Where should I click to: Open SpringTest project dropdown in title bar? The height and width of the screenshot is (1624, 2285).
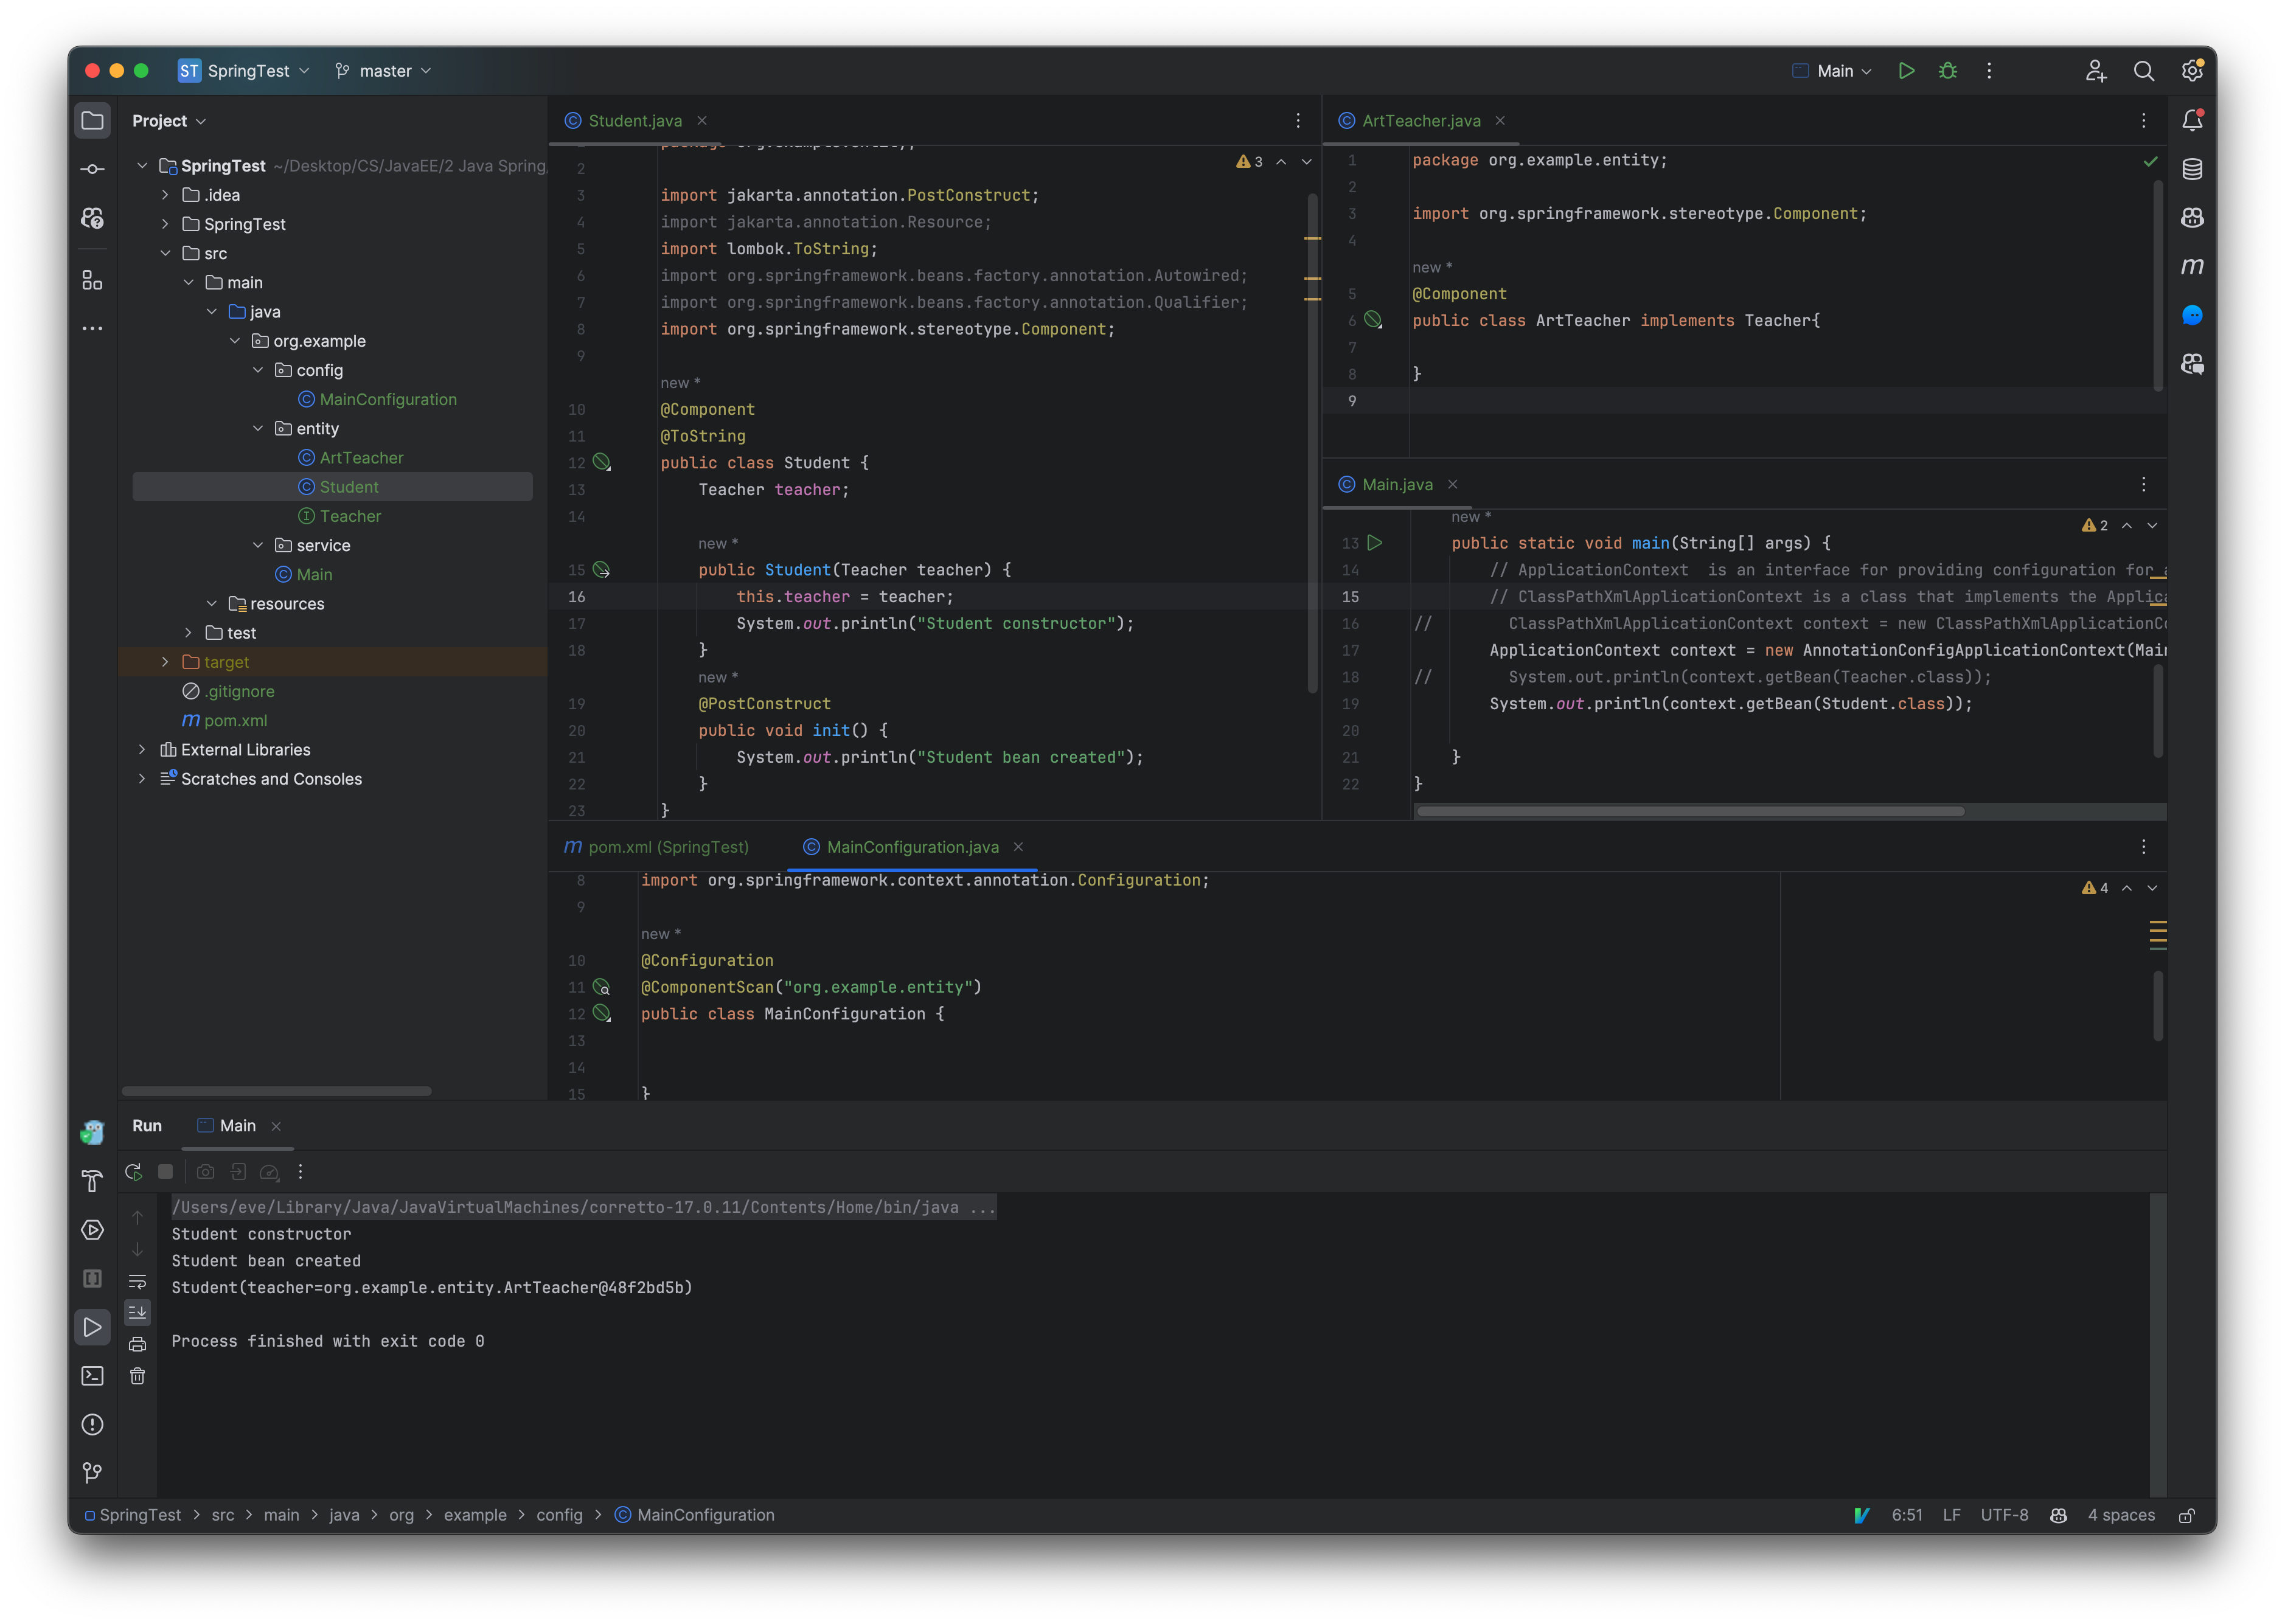tap(244, 71)
